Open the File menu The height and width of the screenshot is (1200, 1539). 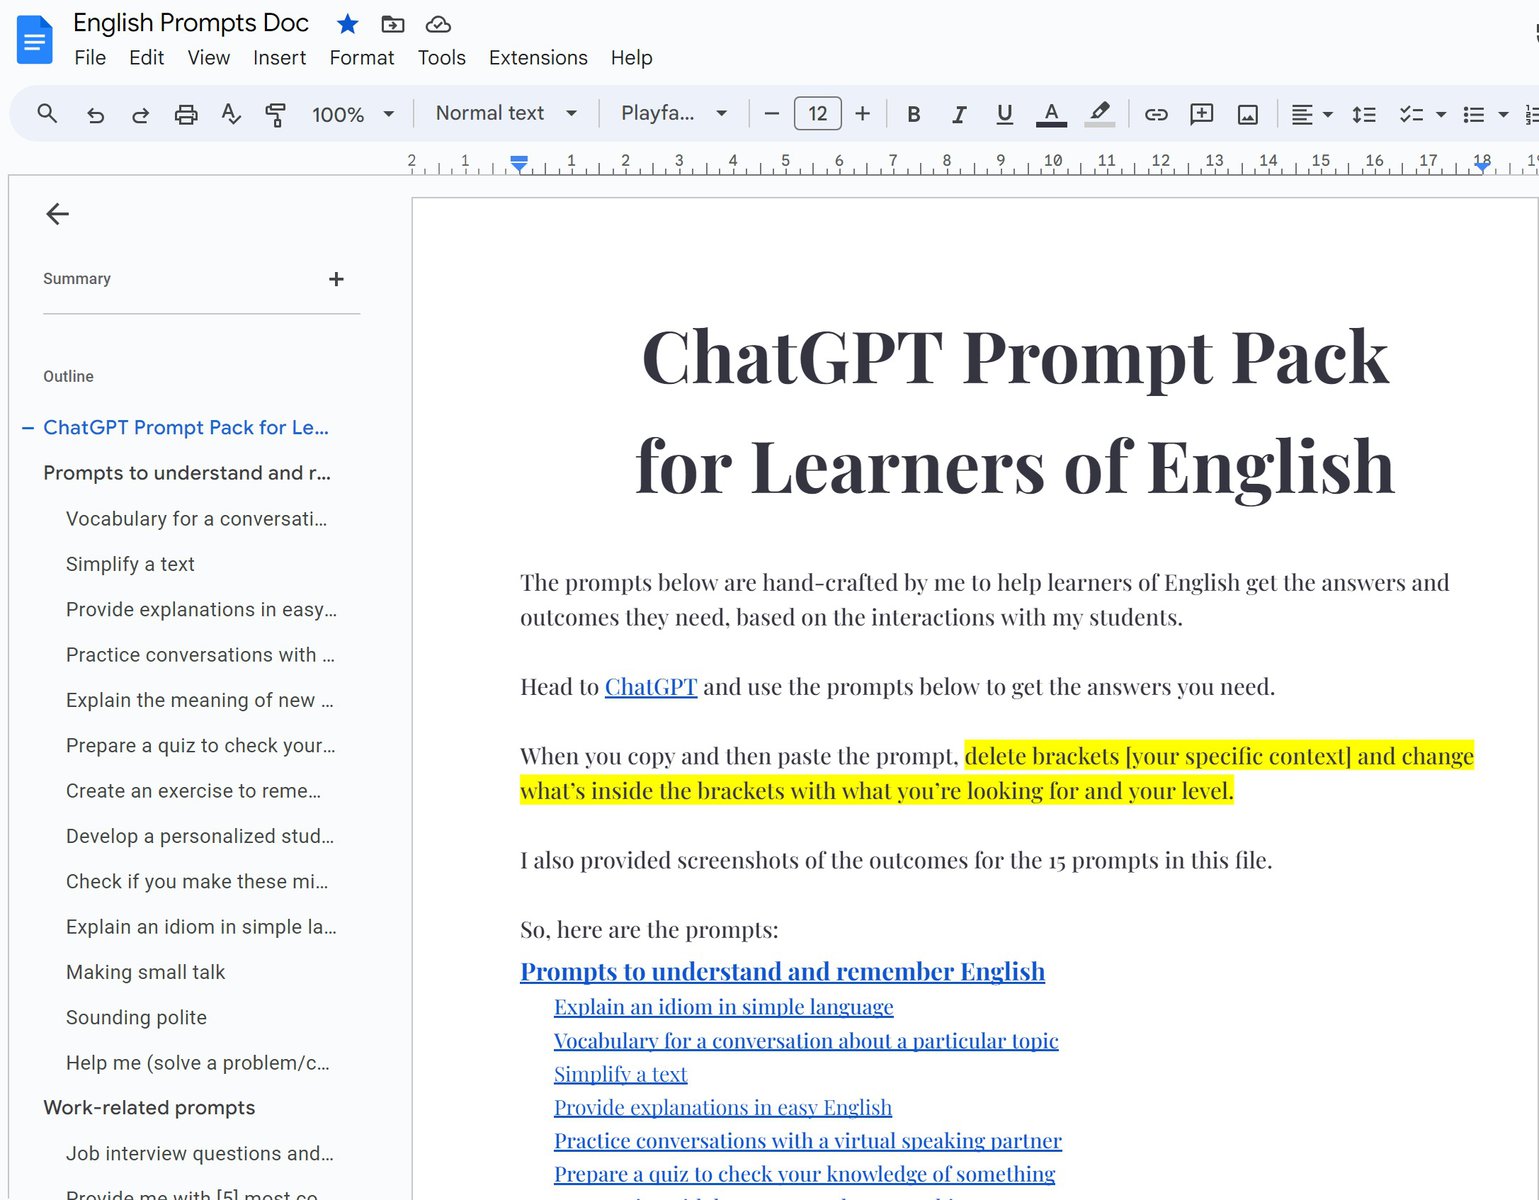[x=90, y=58]
